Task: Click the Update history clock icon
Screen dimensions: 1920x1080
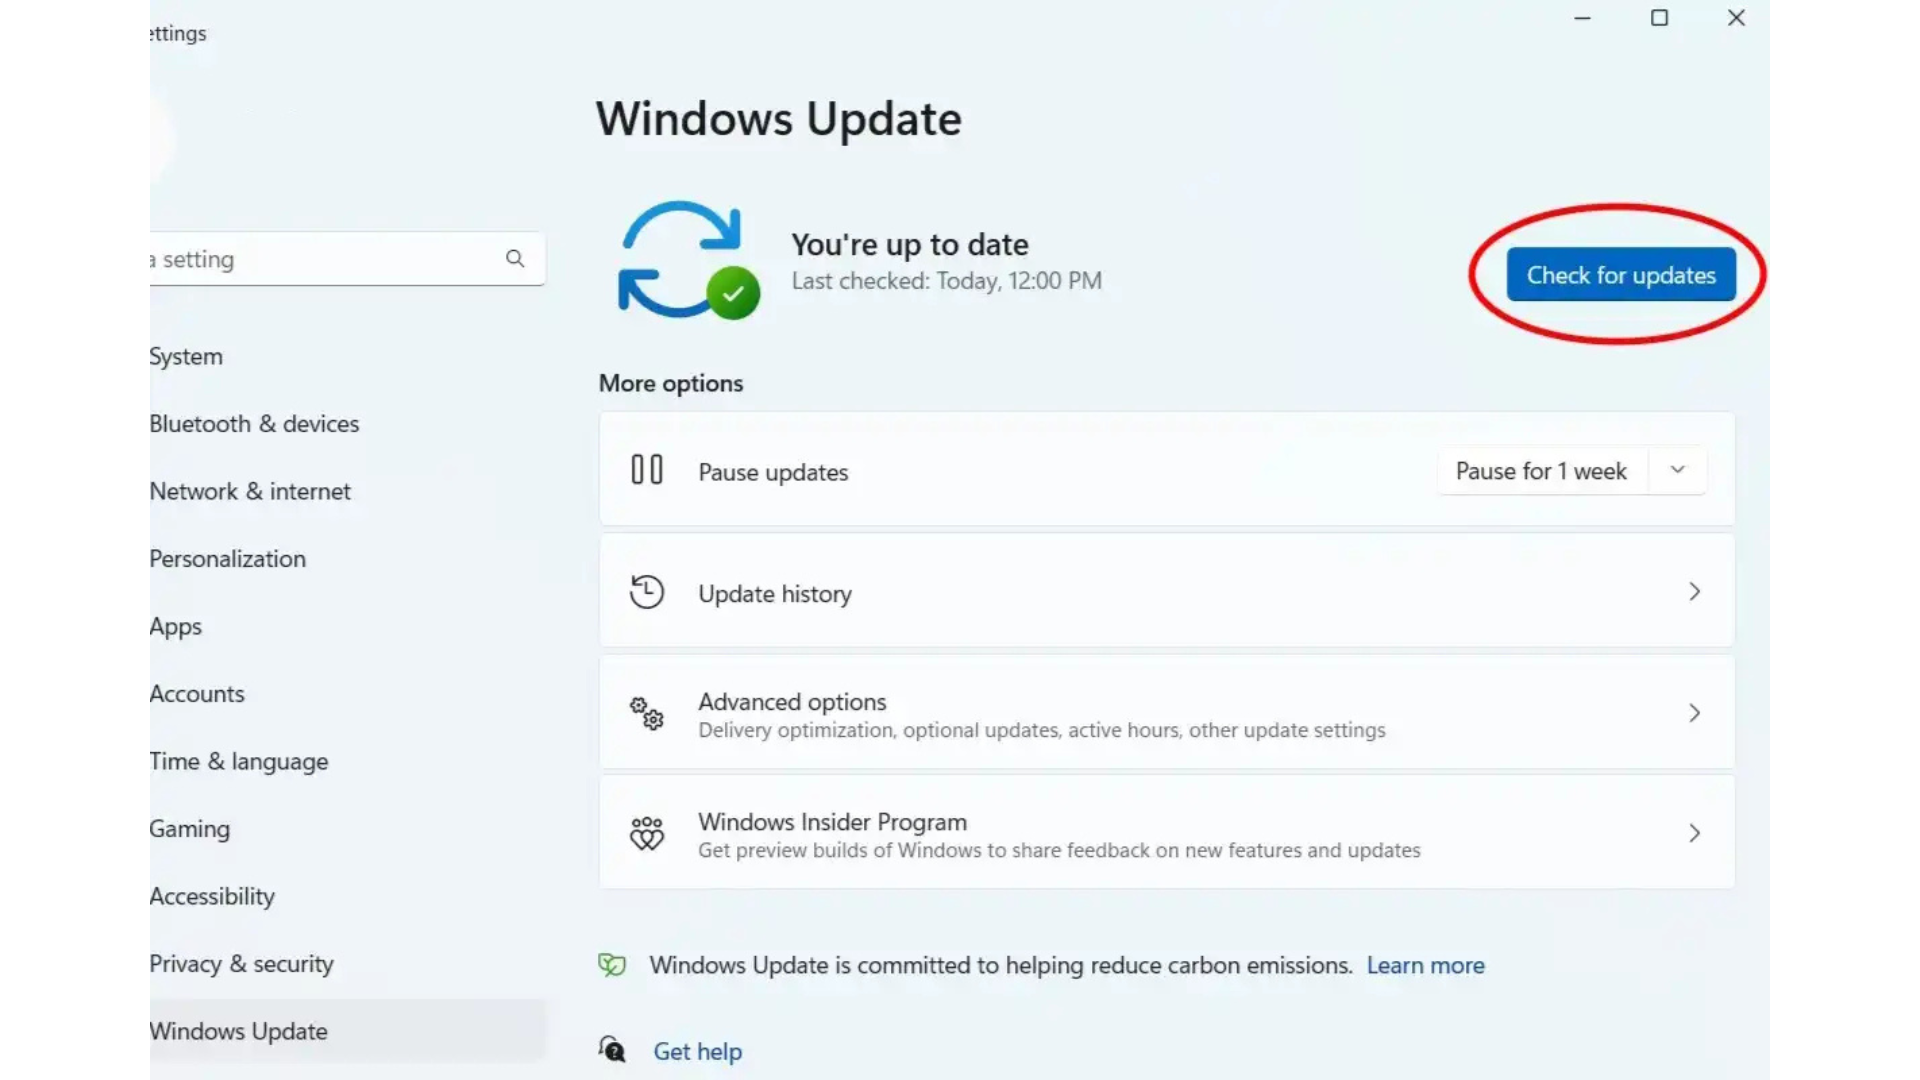Action: 647,591
